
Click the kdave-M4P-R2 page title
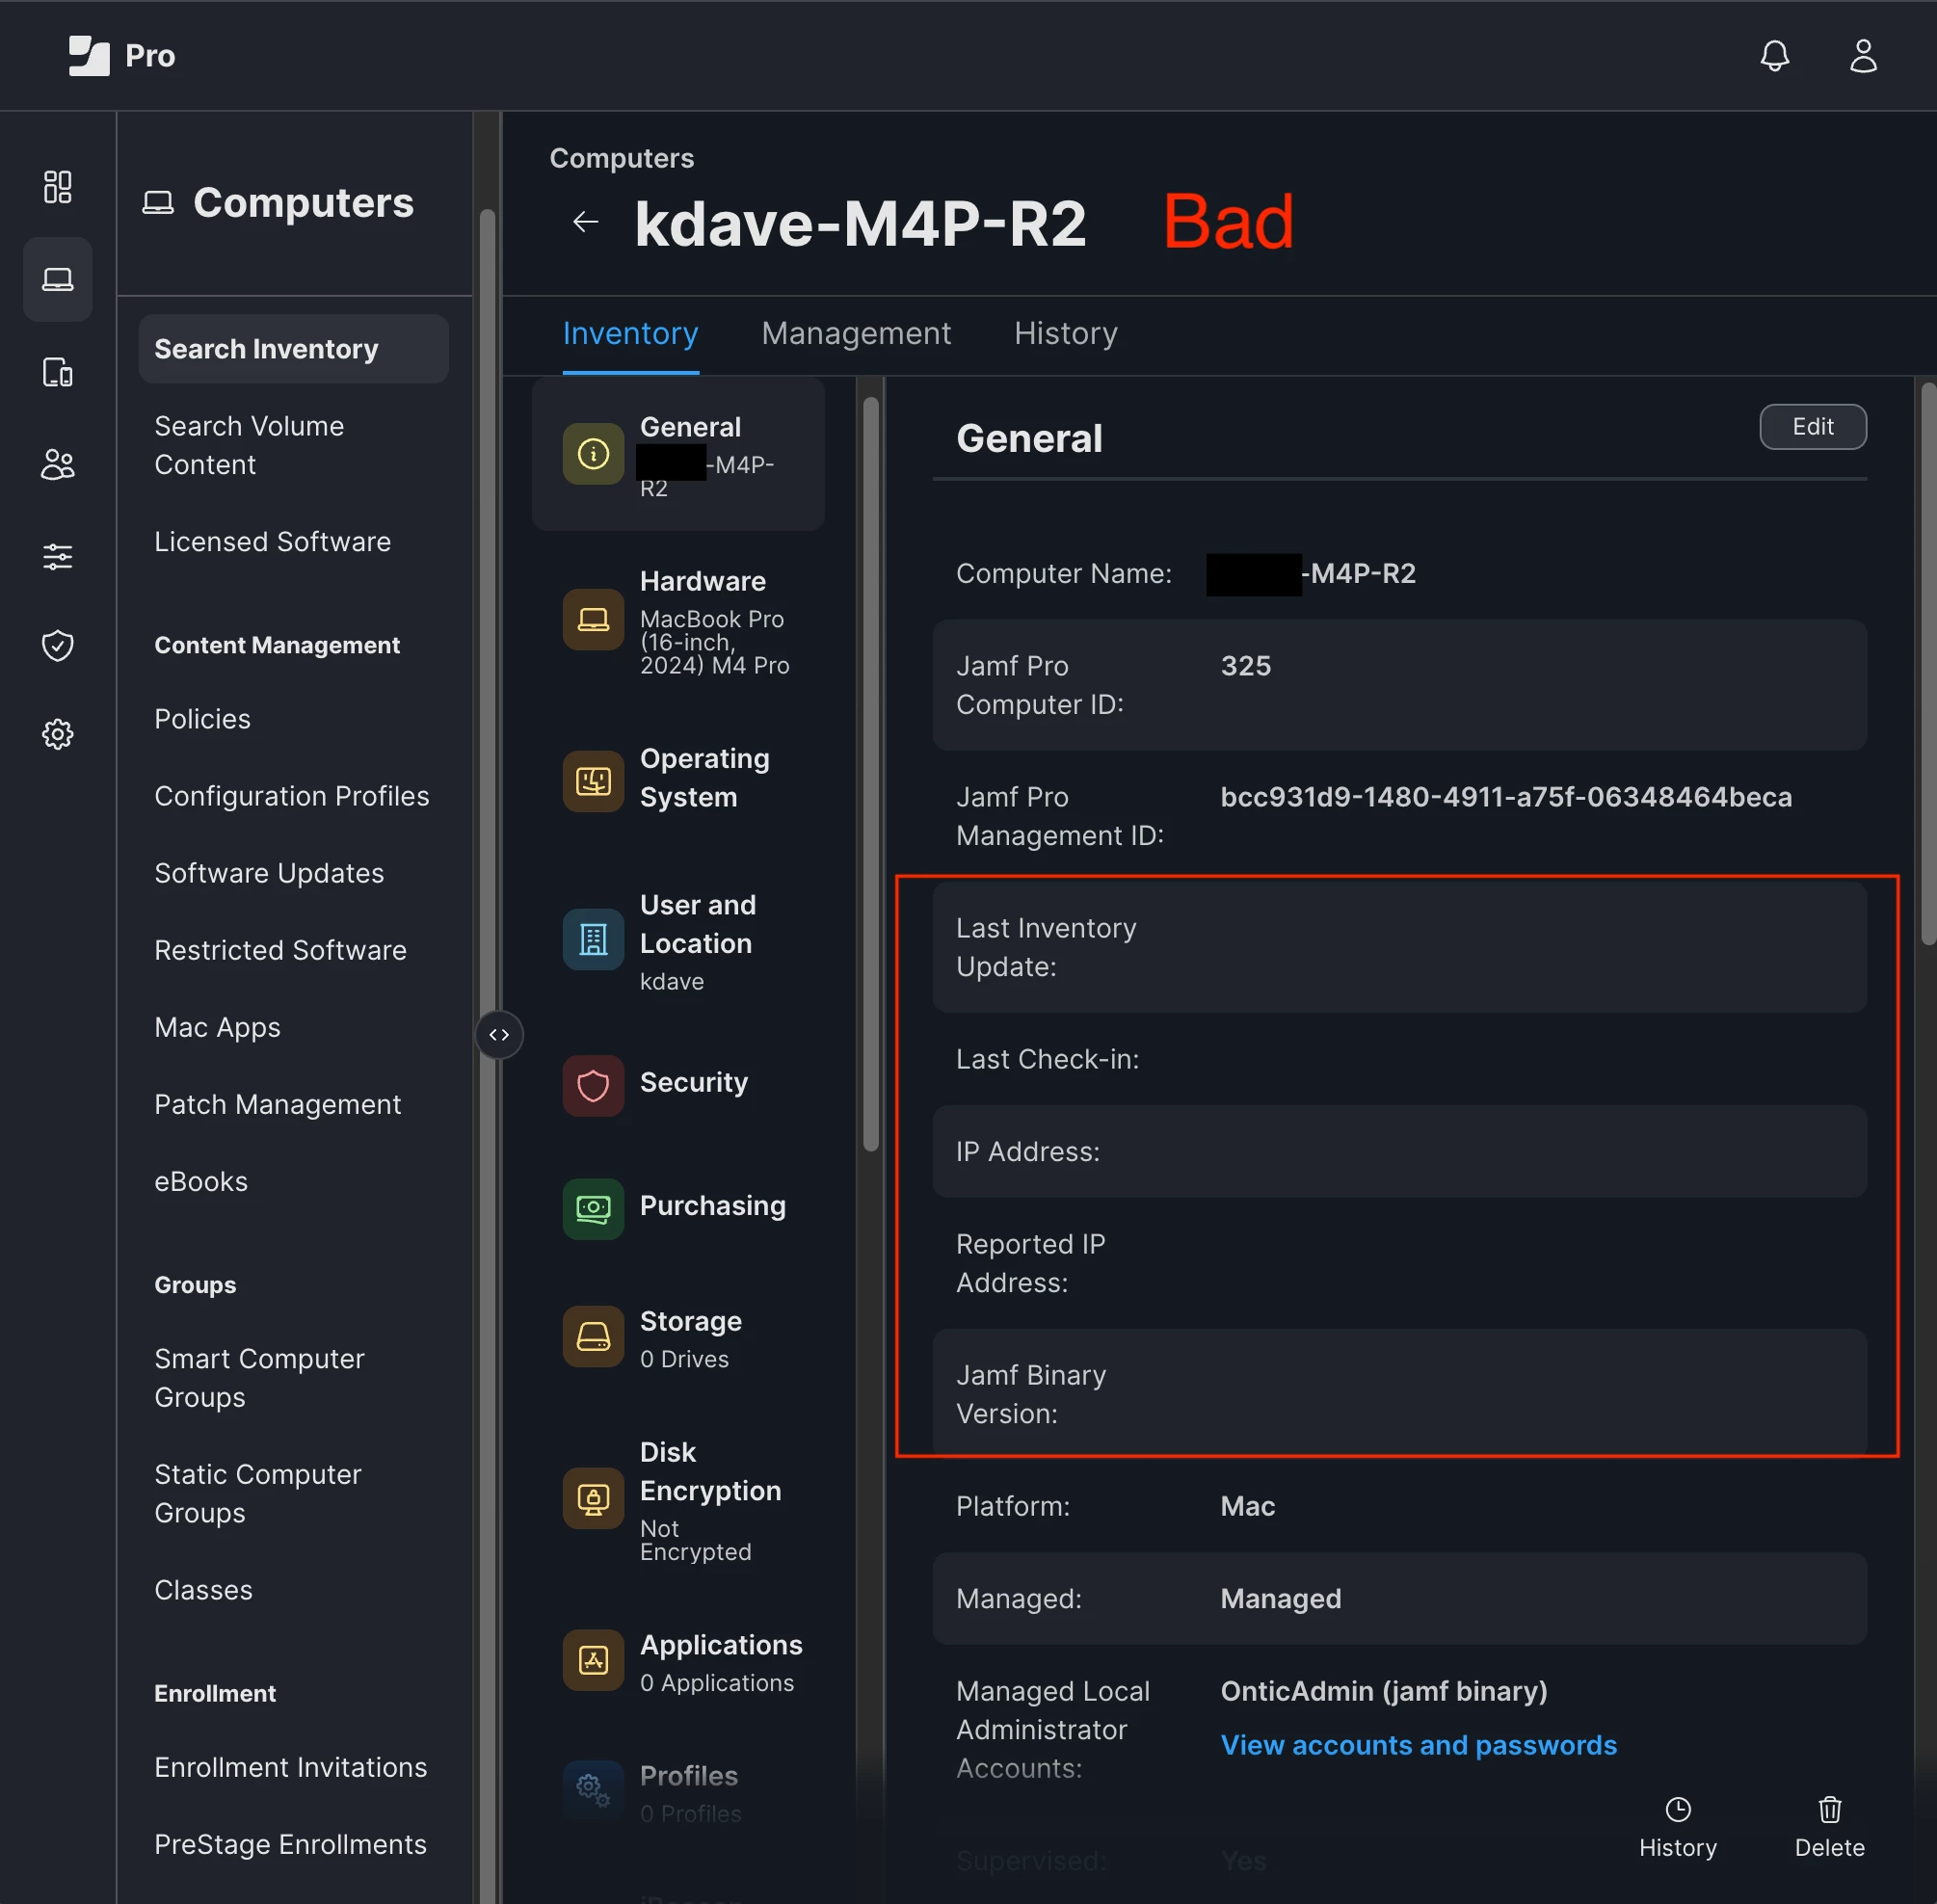pyautogui.click(x=860, y=222)
